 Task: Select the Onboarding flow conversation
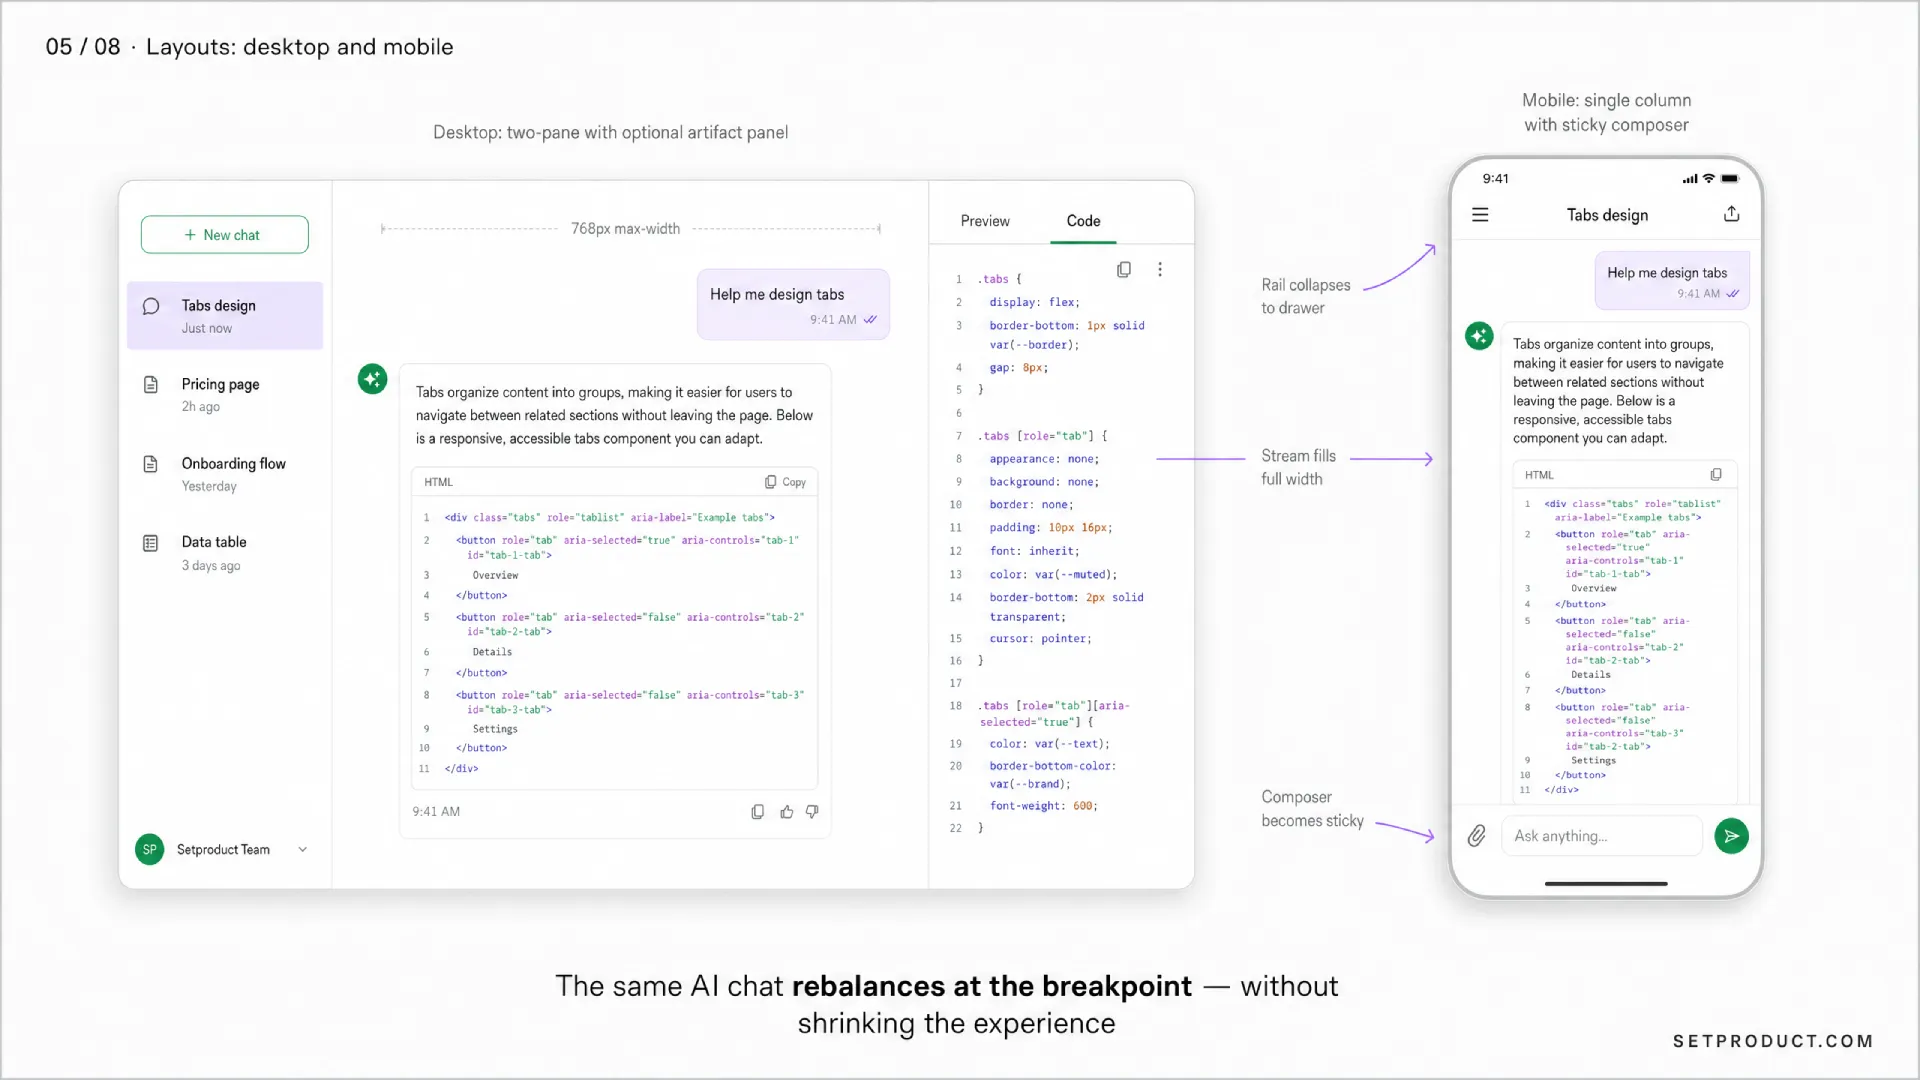[224, 474]
